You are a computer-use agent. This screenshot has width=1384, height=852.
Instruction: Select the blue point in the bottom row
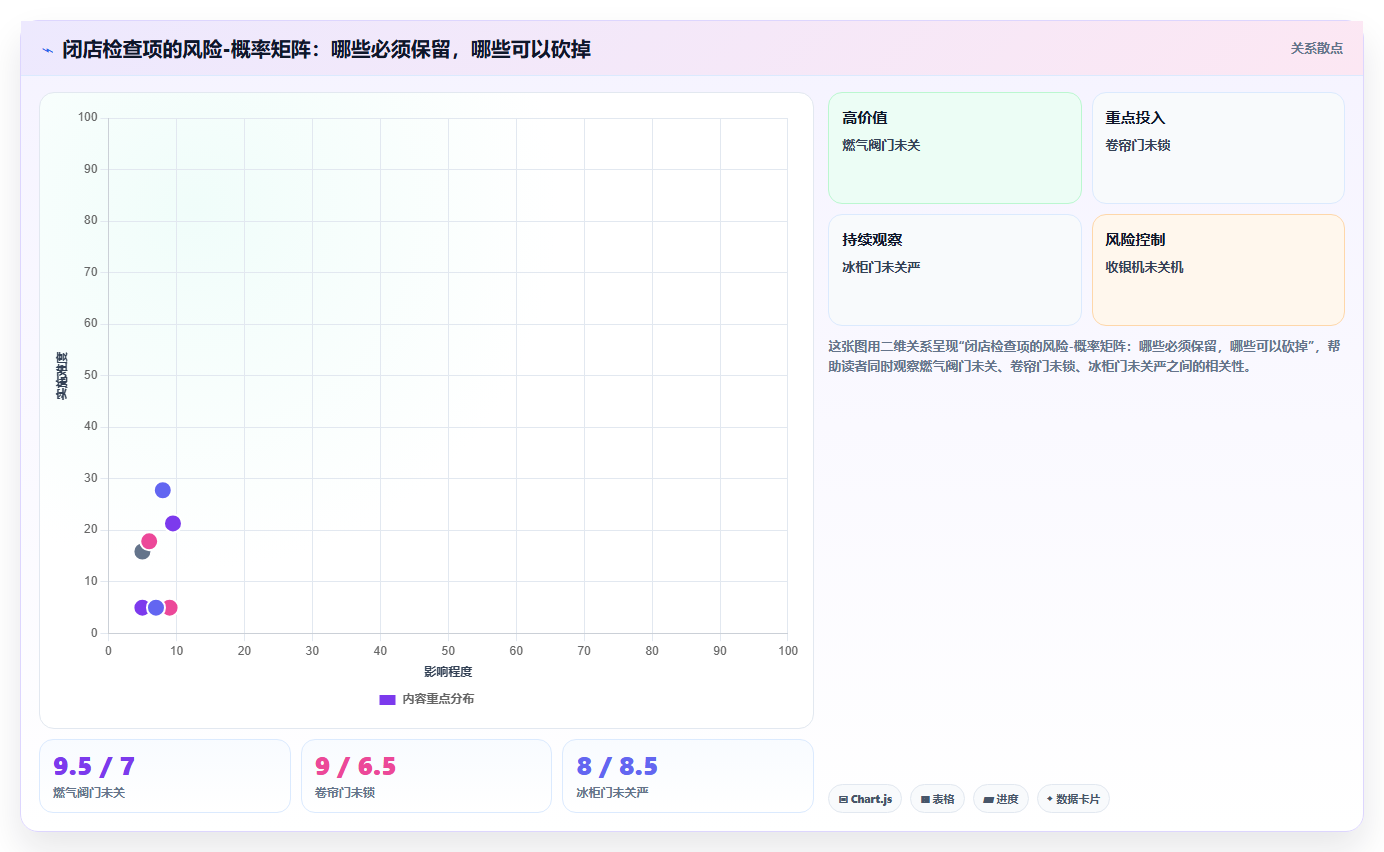(x=156, y=608)
